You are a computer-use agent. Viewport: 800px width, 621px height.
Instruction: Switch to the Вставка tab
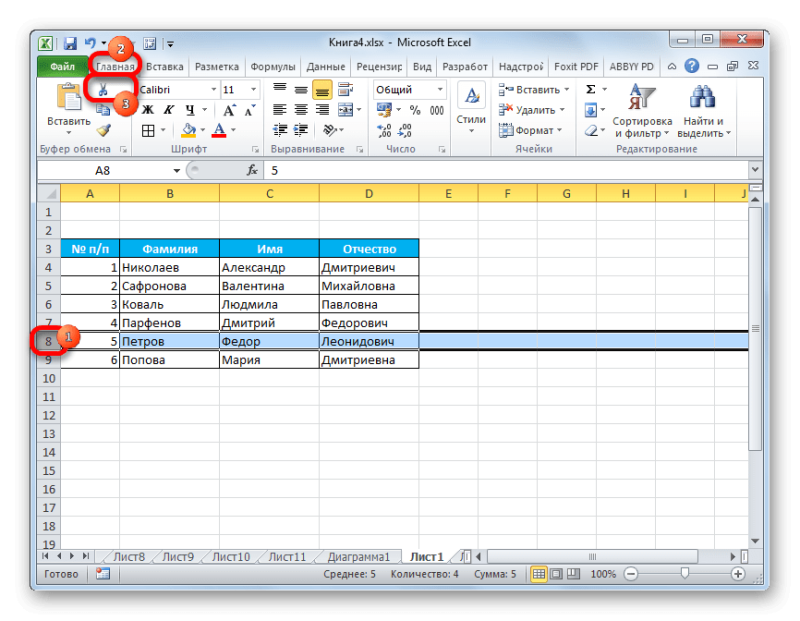[x=164, y=67]
